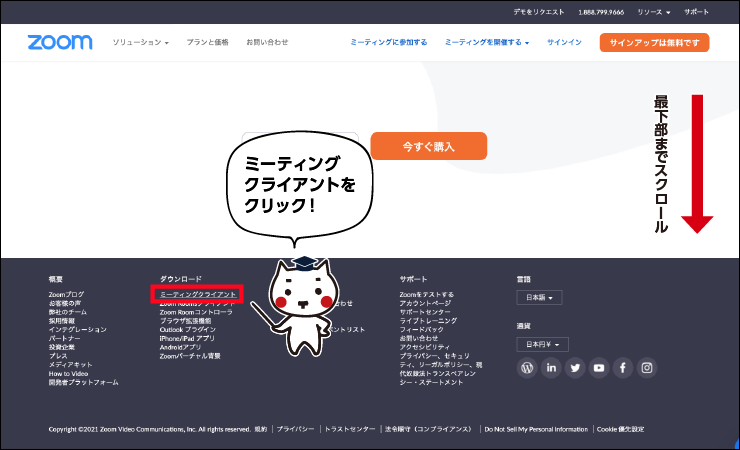
Task: Open the パートナー footer link
Action: 64,338
